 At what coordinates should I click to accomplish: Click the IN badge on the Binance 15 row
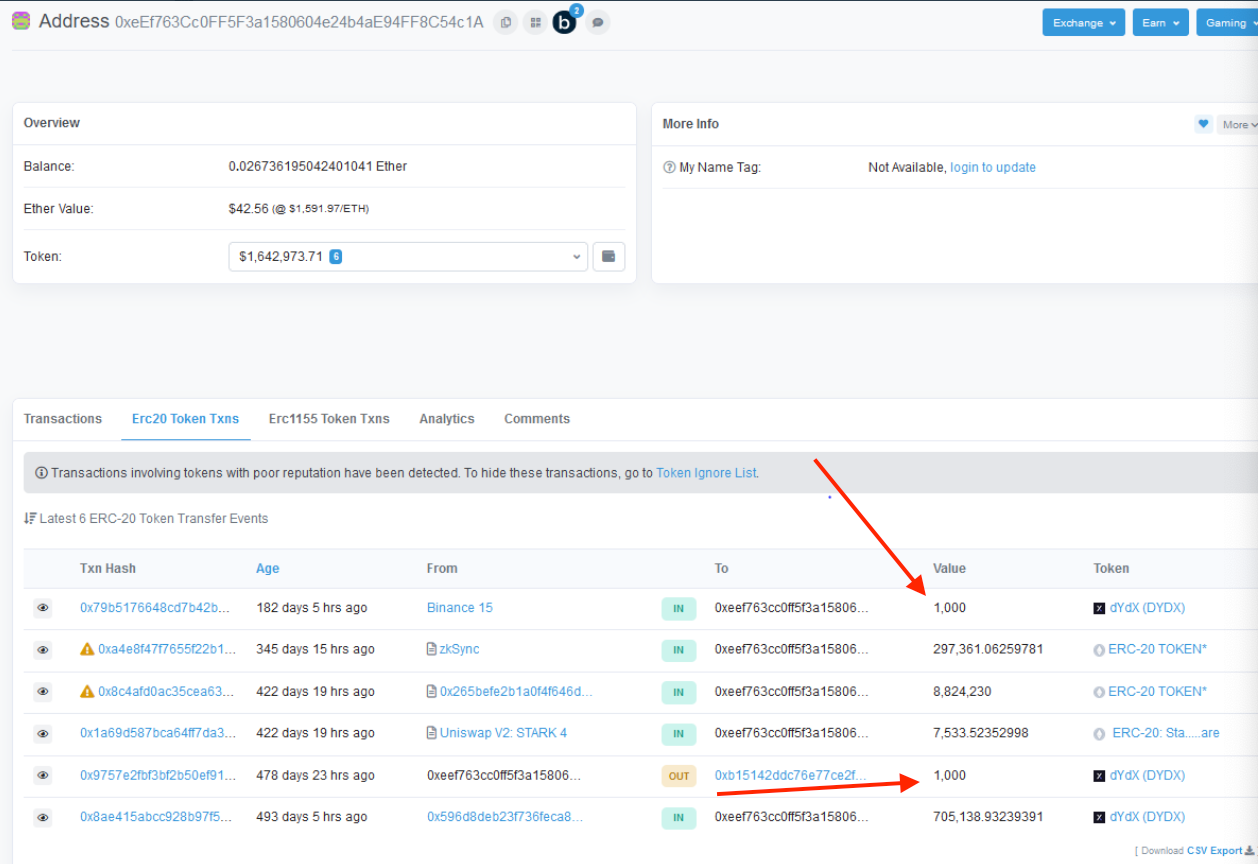pos(678,608)
